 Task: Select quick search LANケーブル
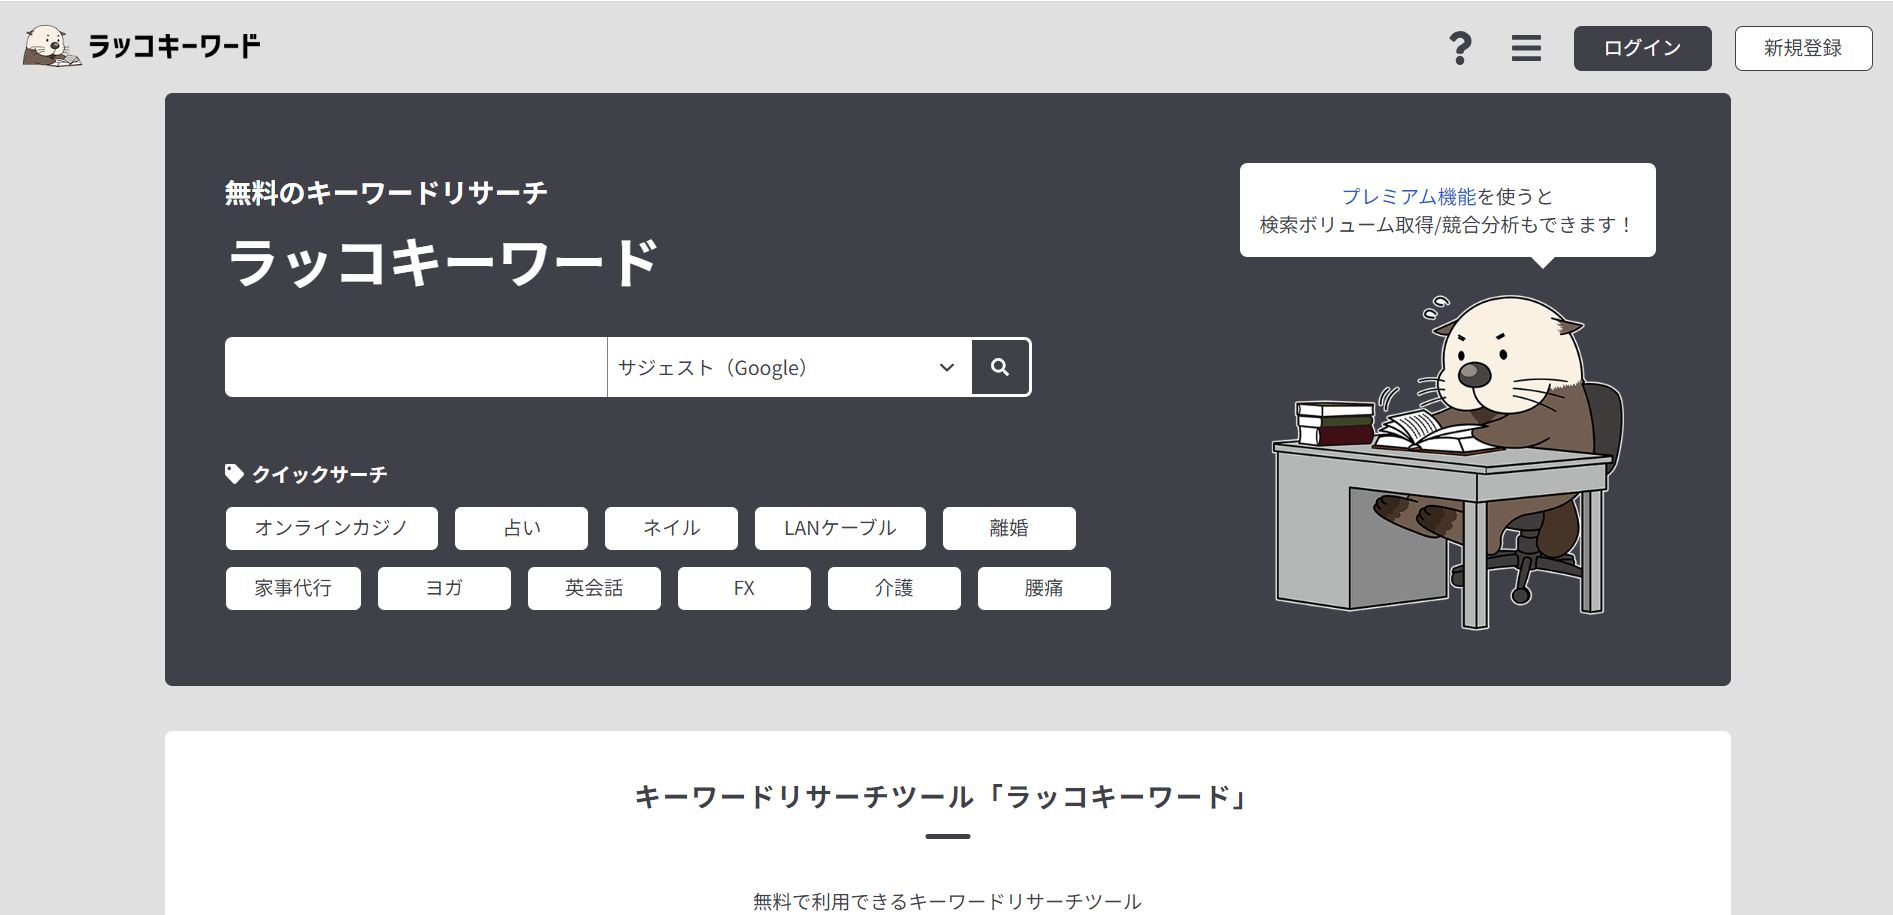coord(840,528)
